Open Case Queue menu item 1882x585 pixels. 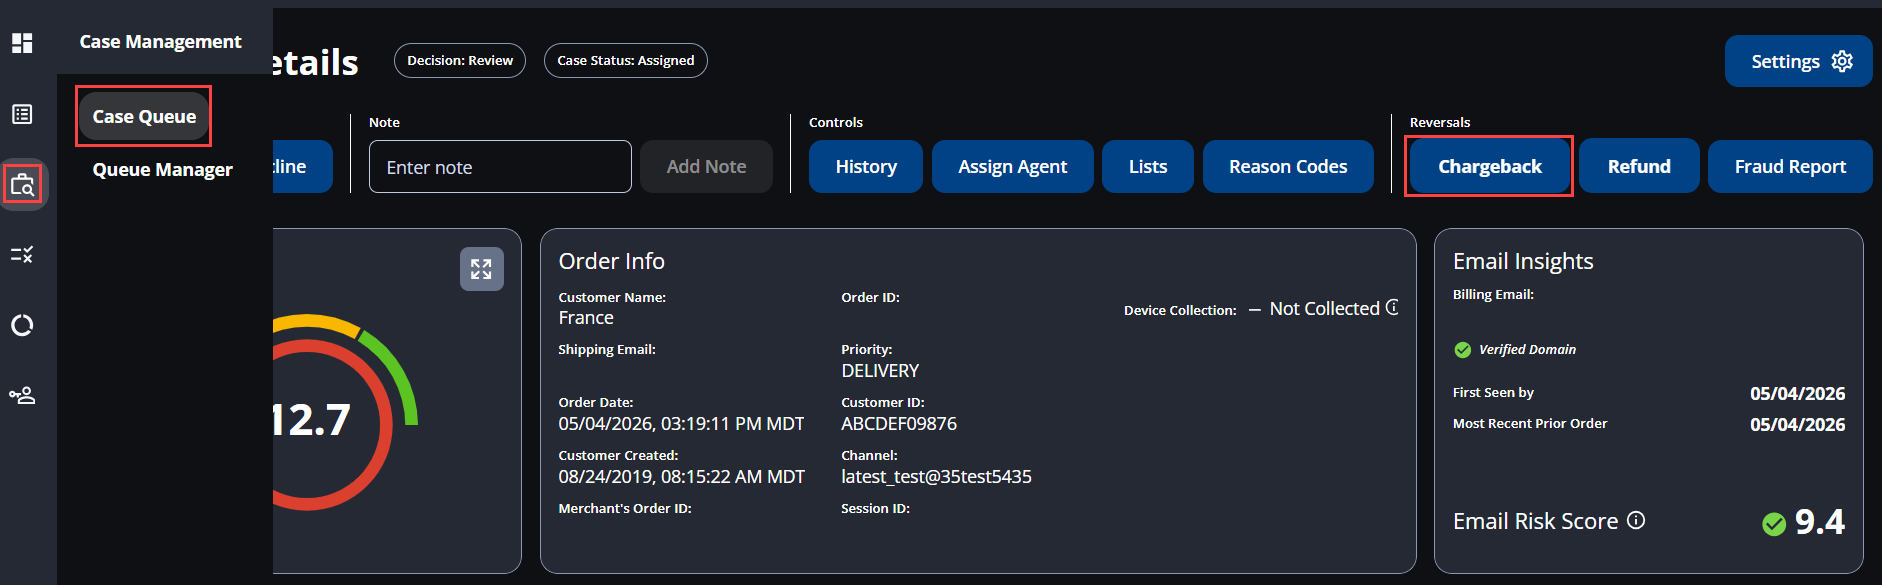[x=144, y=116]
